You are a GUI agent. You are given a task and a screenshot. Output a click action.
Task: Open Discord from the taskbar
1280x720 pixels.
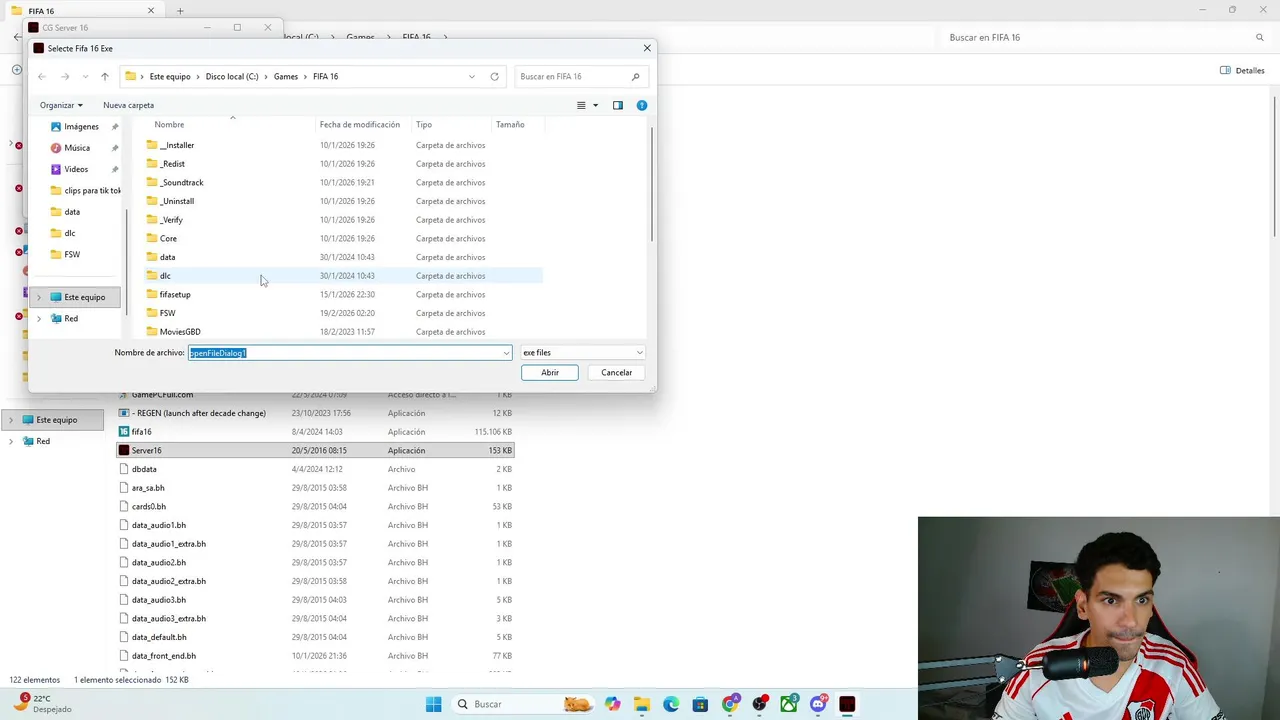click(x=818, y=704)
